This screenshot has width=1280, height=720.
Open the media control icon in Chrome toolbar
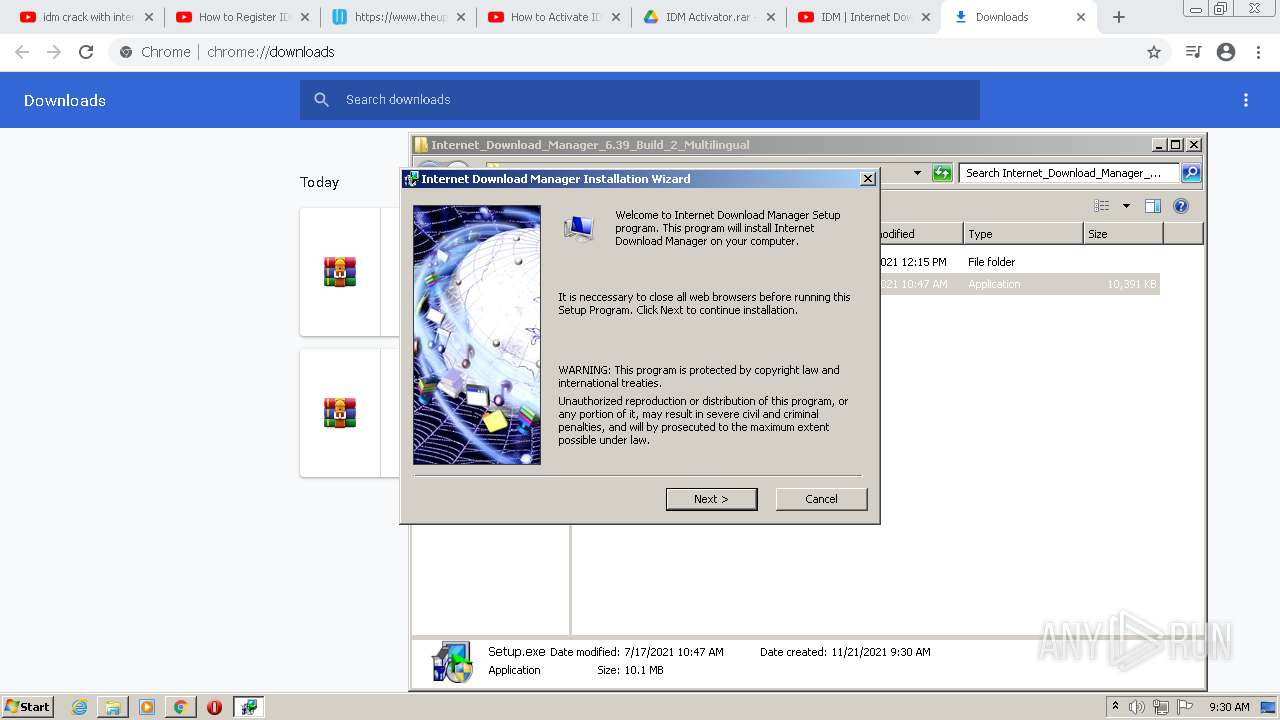pyautogui.click(x=1193, y=52)
